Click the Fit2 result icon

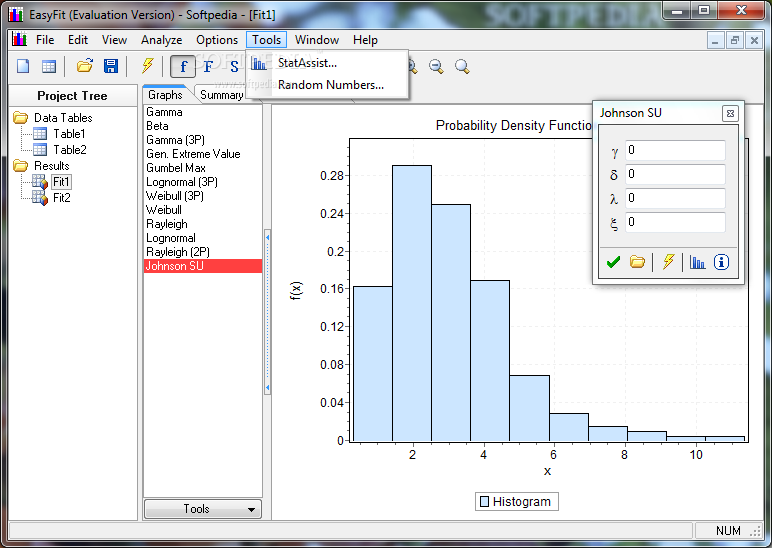(40, 197)
